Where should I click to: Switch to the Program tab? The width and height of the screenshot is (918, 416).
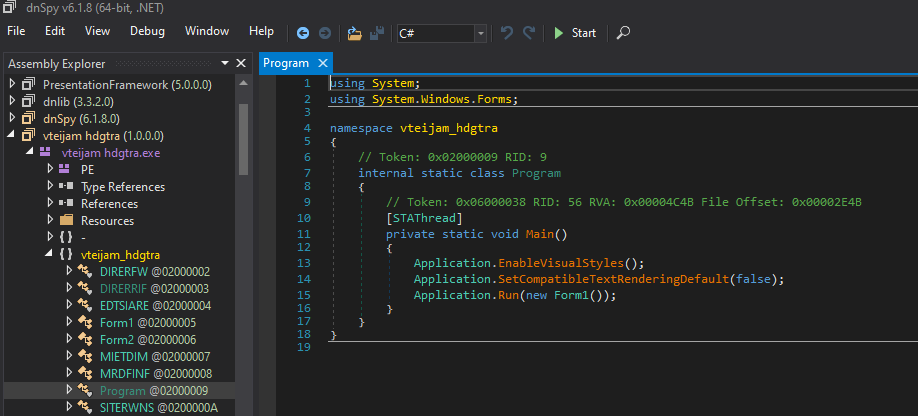(286, 63)
